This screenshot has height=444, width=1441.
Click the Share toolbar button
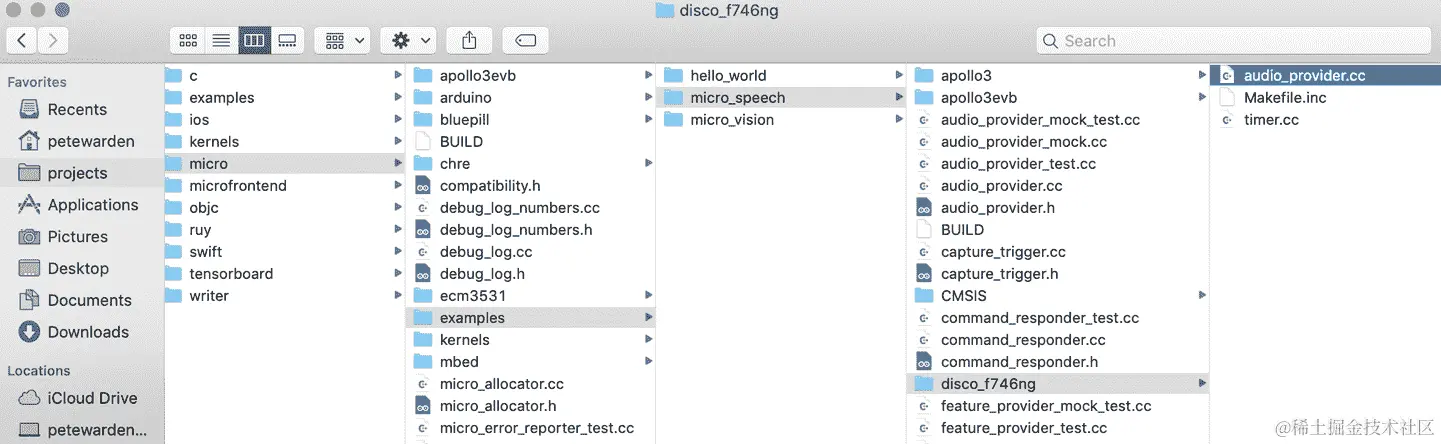point(469,40)
